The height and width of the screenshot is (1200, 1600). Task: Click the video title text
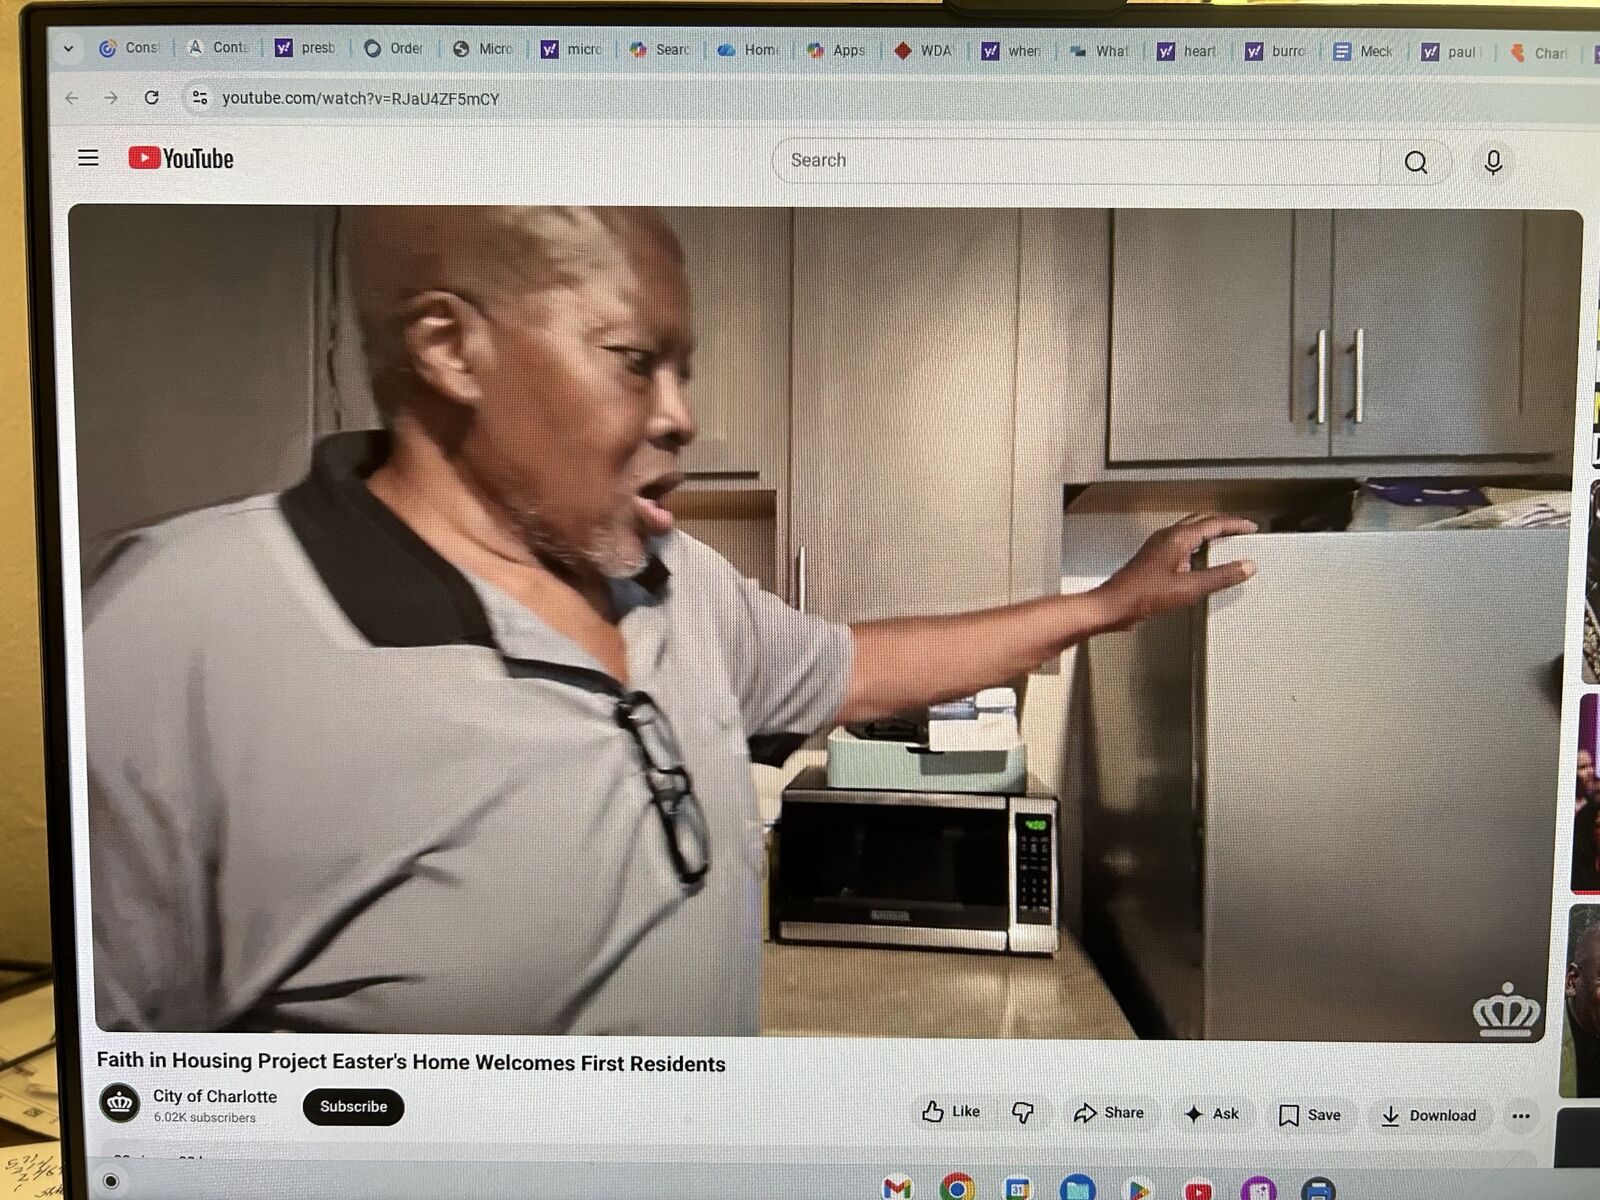click(x=411, y=1062)
